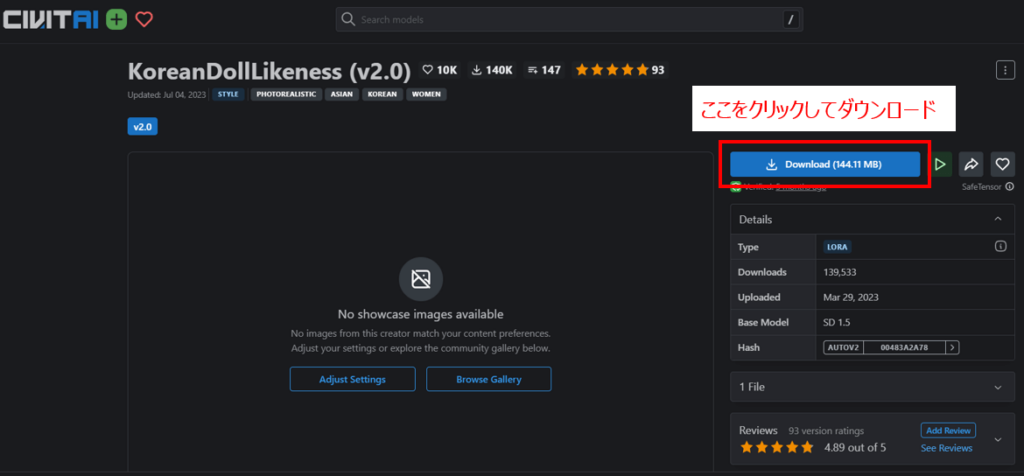Select the WOMEN tag
Image resolution: width=1024 pixels, height=476 pixels.
426,95
